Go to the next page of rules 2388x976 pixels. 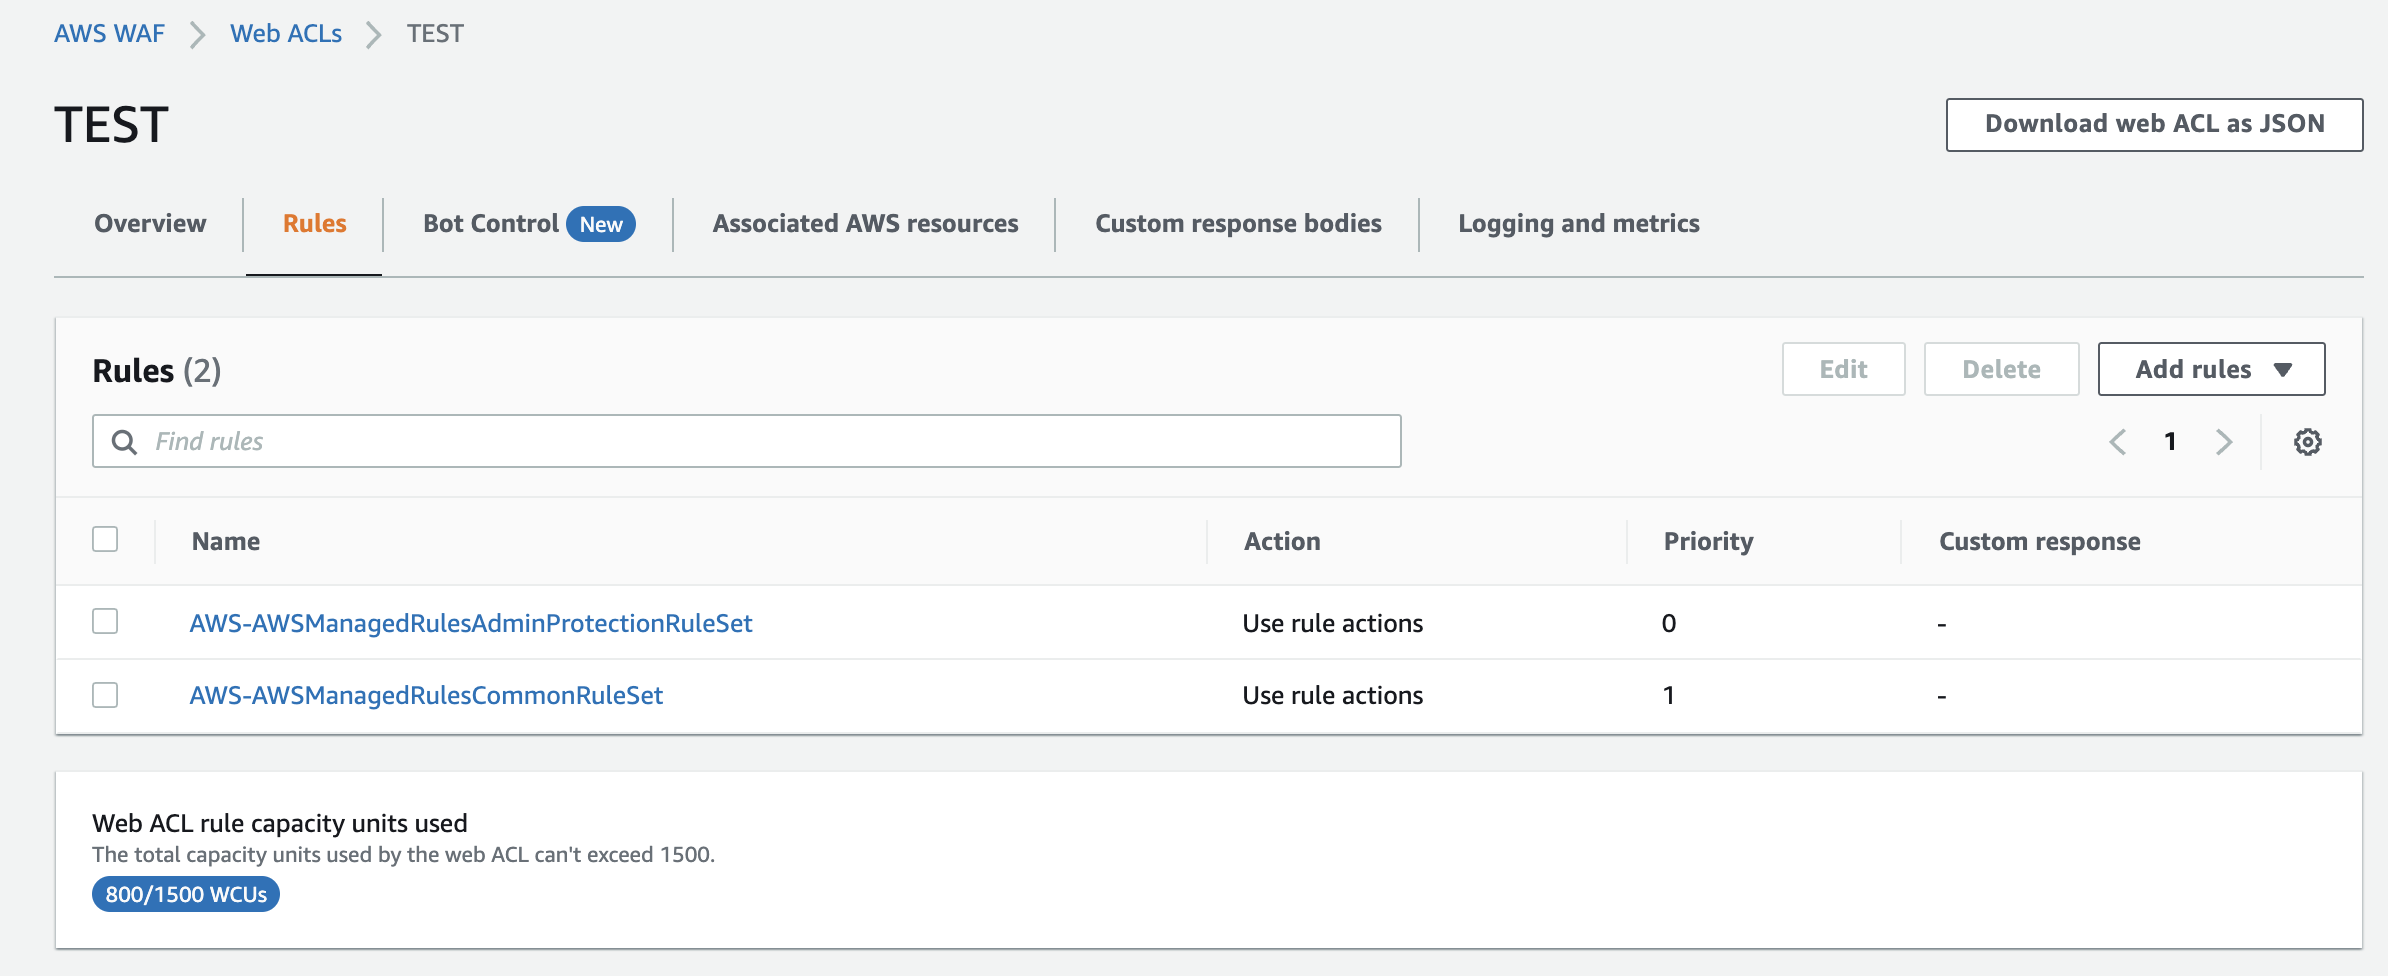2224,442
